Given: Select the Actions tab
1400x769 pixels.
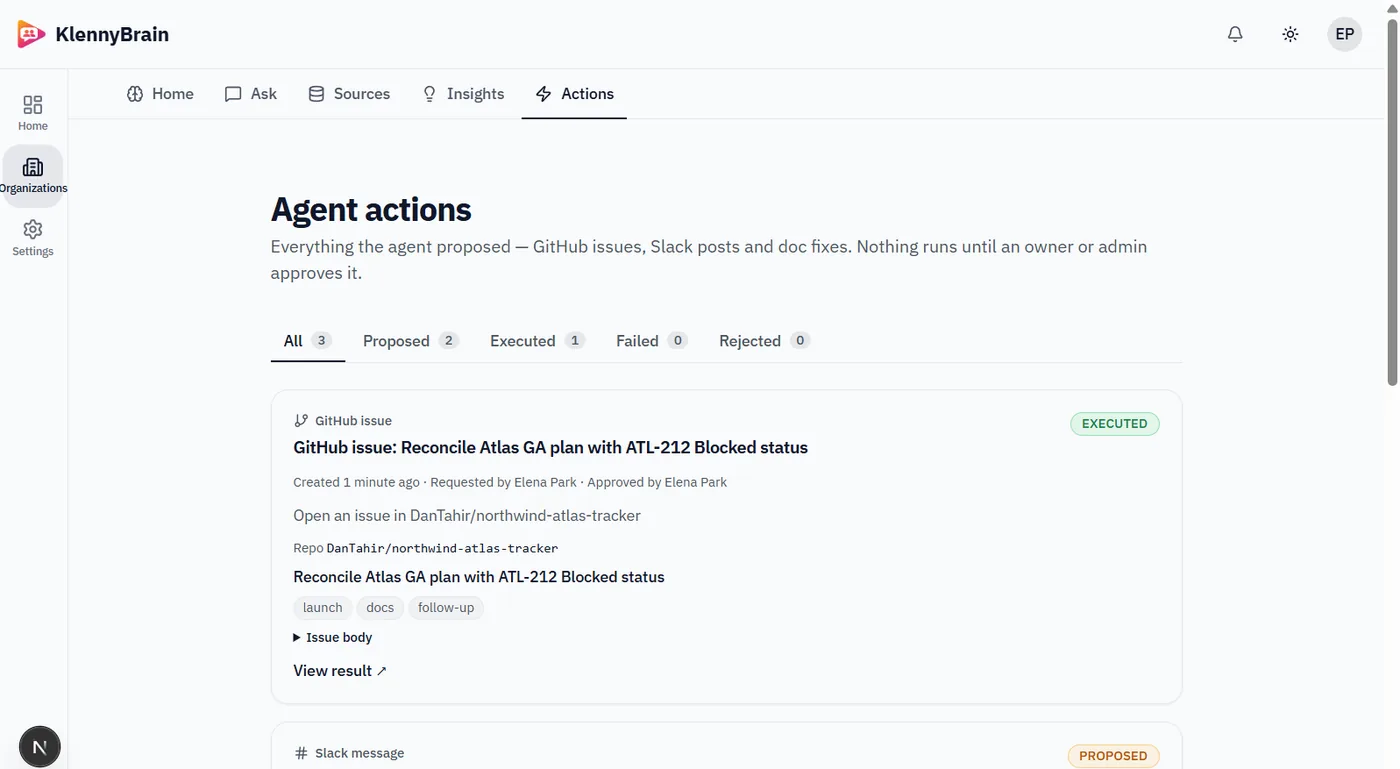Looking at the screenshot, I should click(x=574, y=94).
